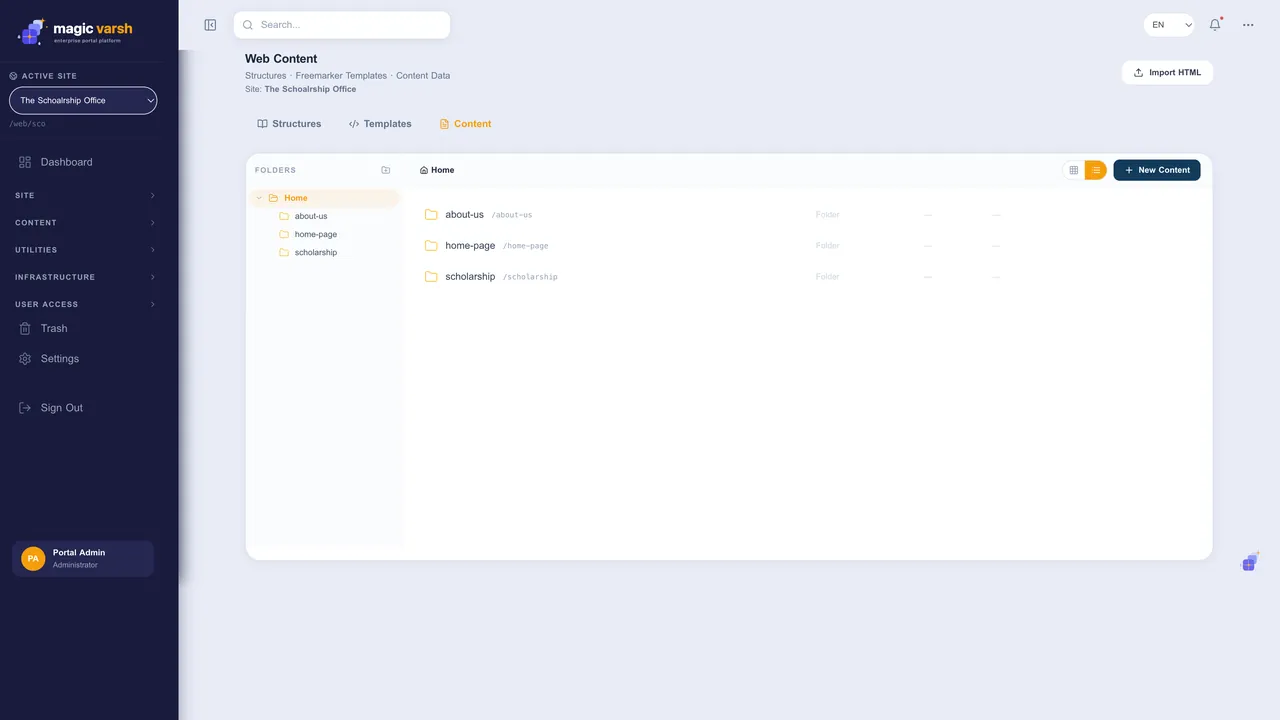The image size is (1280, 720).
Task: Click the folder icon in the about-us list row
Action: tap(431, 215)
